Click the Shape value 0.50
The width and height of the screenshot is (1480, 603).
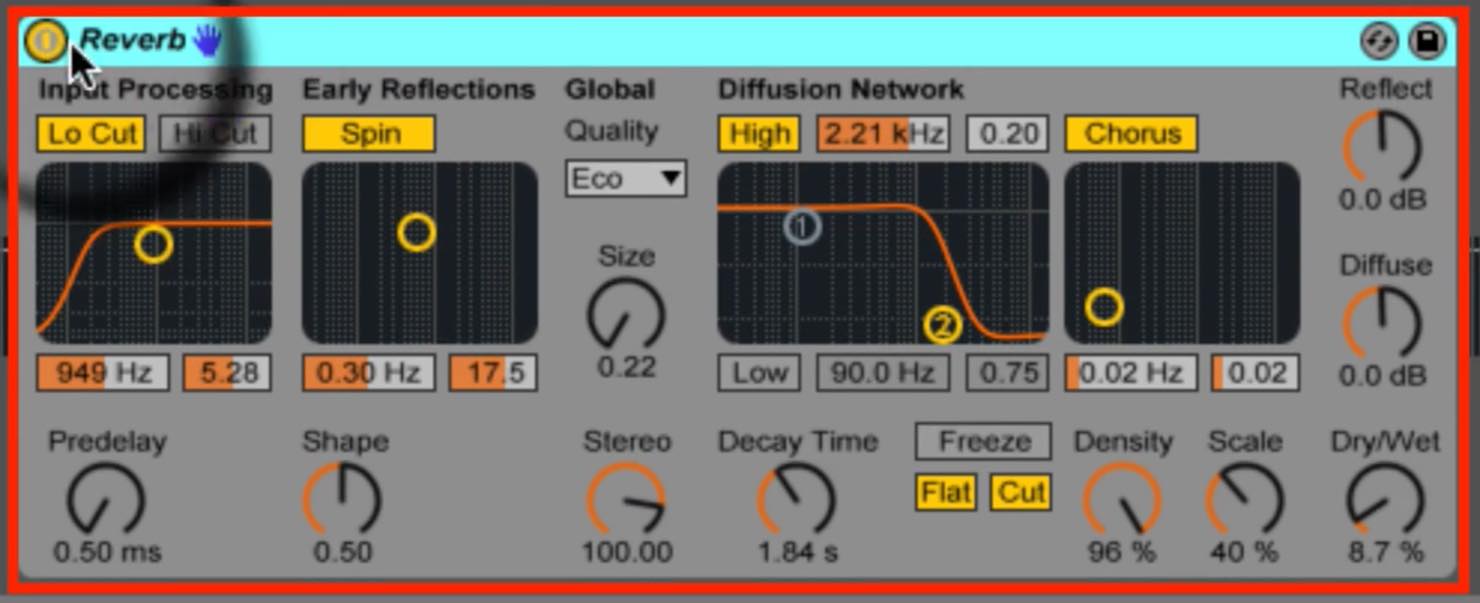[342, 552]
